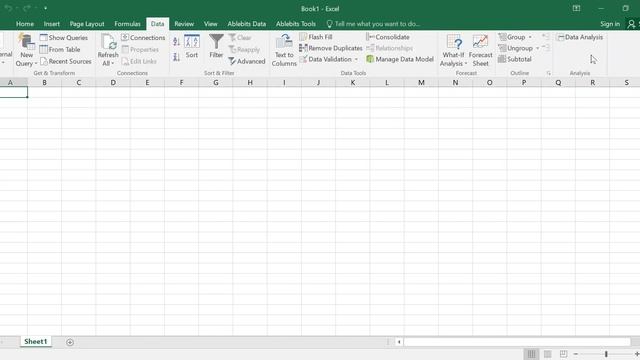Open the Data Analysis tool
Image resolution: width=640 pixels, height=360 pixels.
[x=580, y=37]
